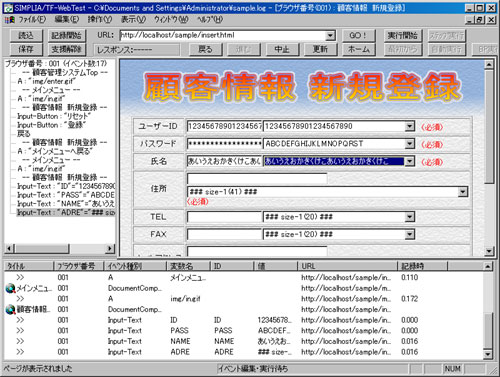Click the browser pane scroll up arrow
Image resolution: width=500 pixels, height=377 pixels.
coord(489,64)
